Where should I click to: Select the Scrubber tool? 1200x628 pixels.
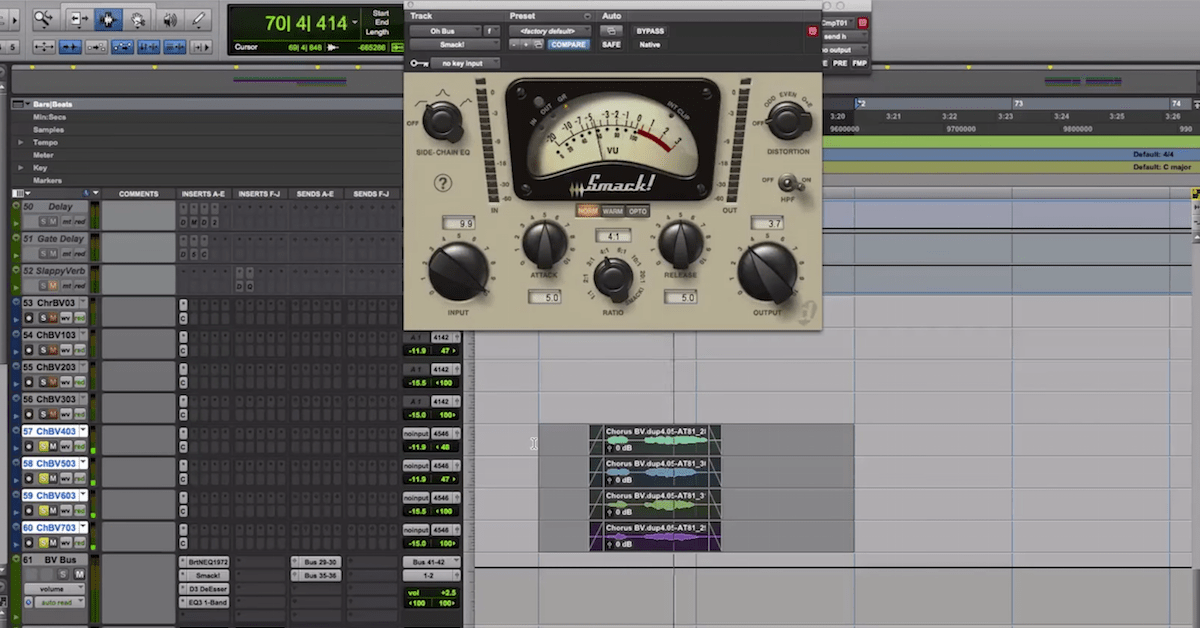tap(171, 17)
